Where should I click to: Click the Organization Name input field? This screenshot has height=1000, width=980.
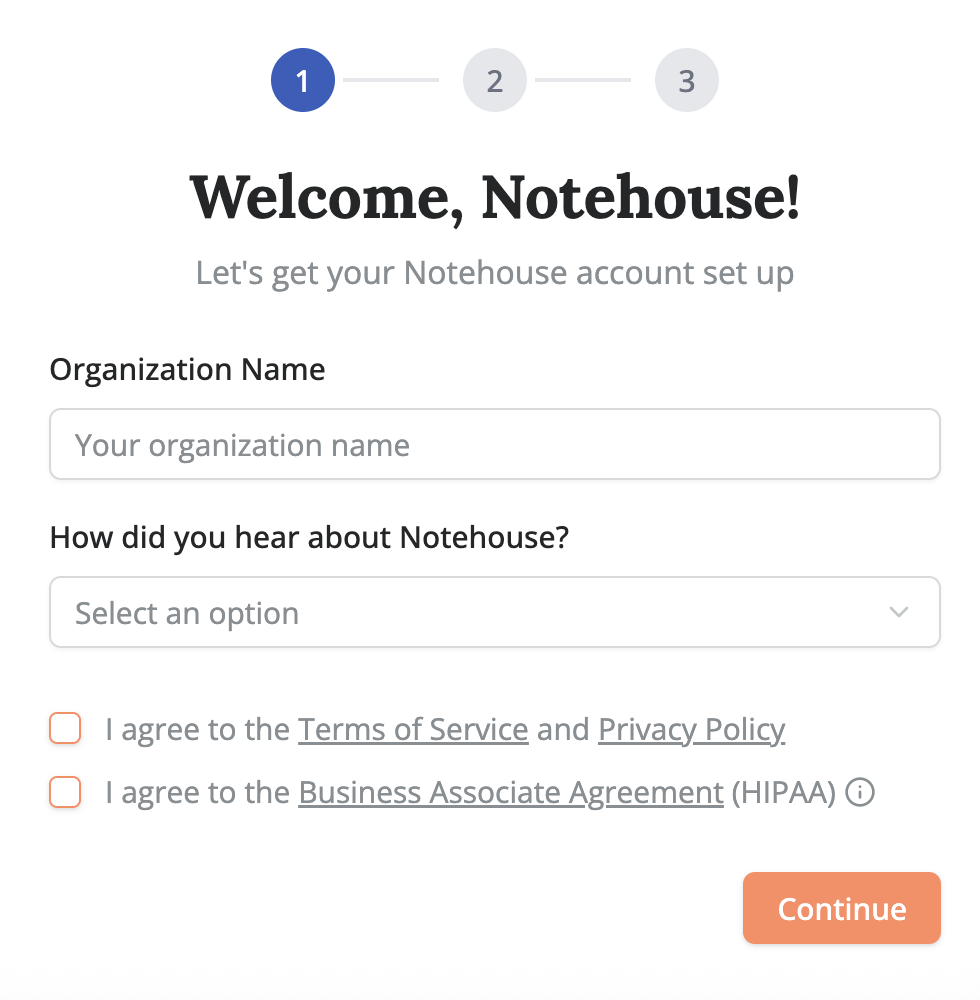[x=495, y=444]
